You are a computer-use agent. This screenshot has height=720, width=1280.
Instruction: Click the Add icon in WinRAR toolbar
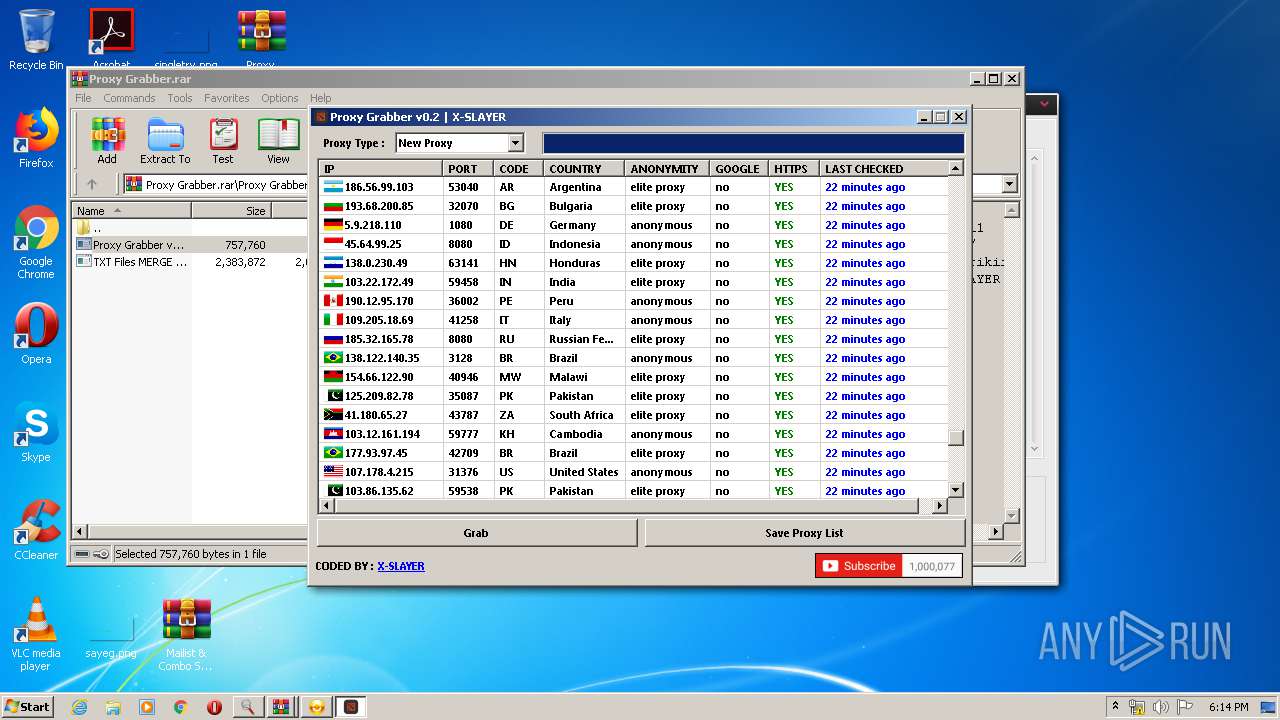107,141
